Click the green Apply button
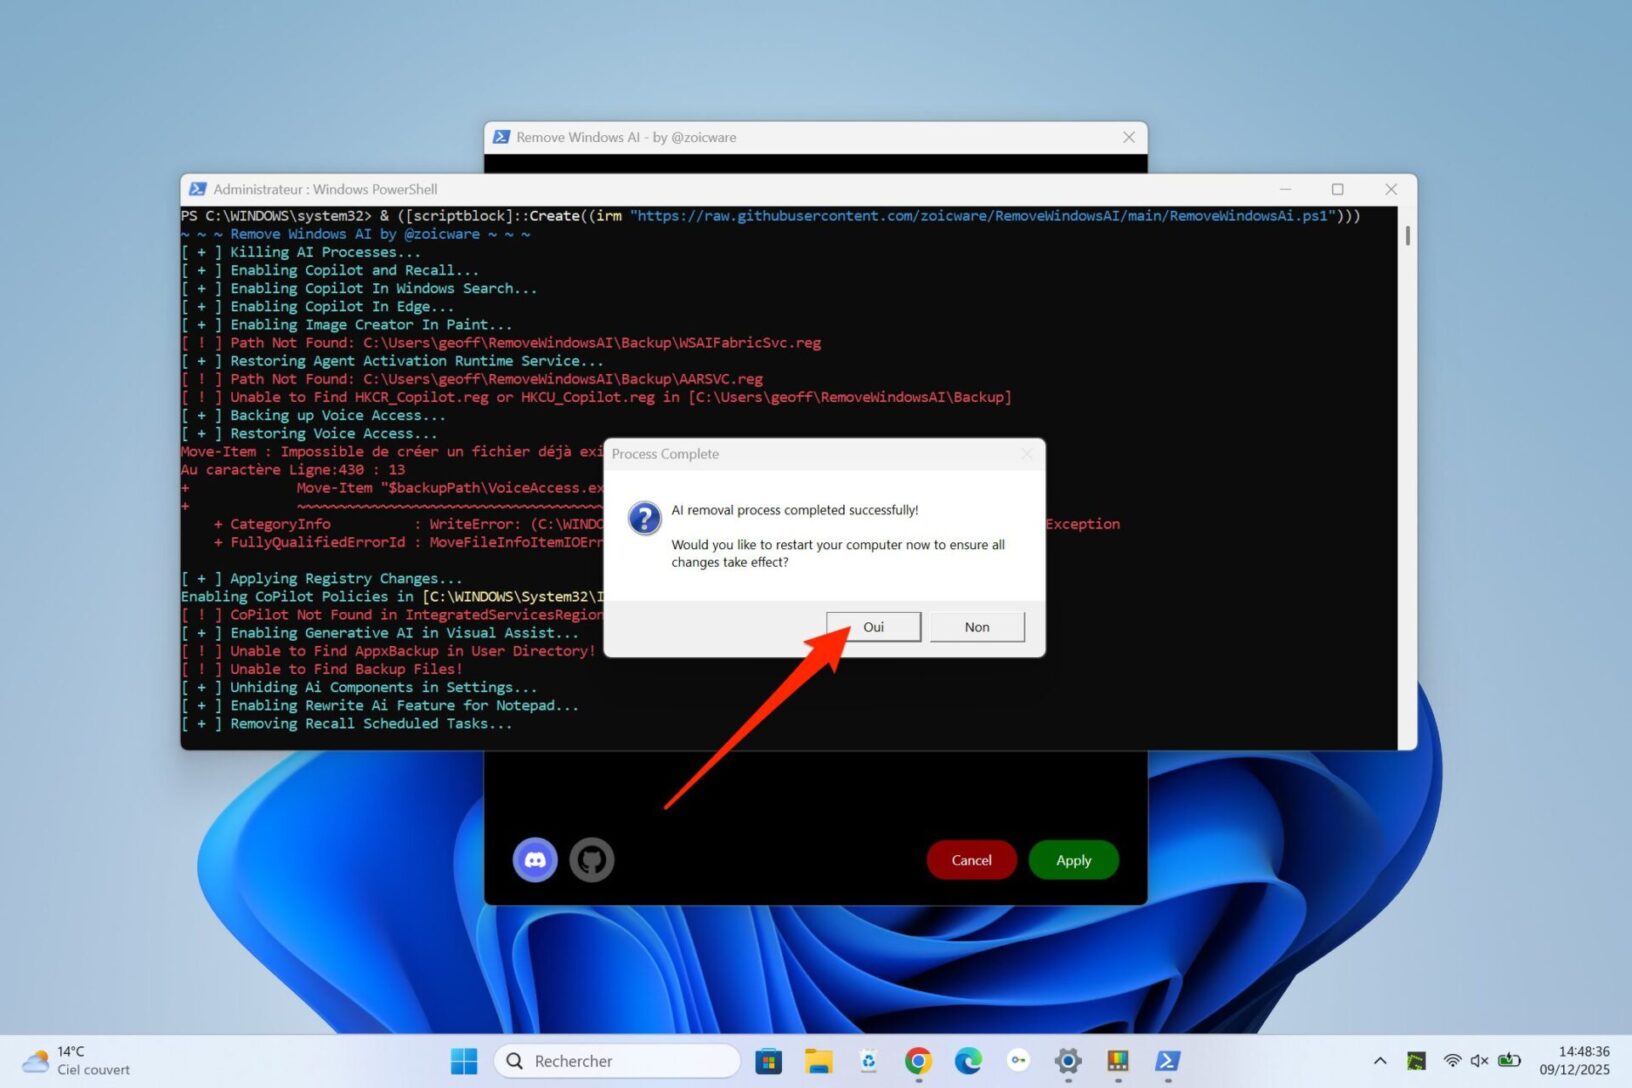Image resolution: width=1632 pixels, height=1088 pixels. pyautogui.click(x=1073, y=860)
